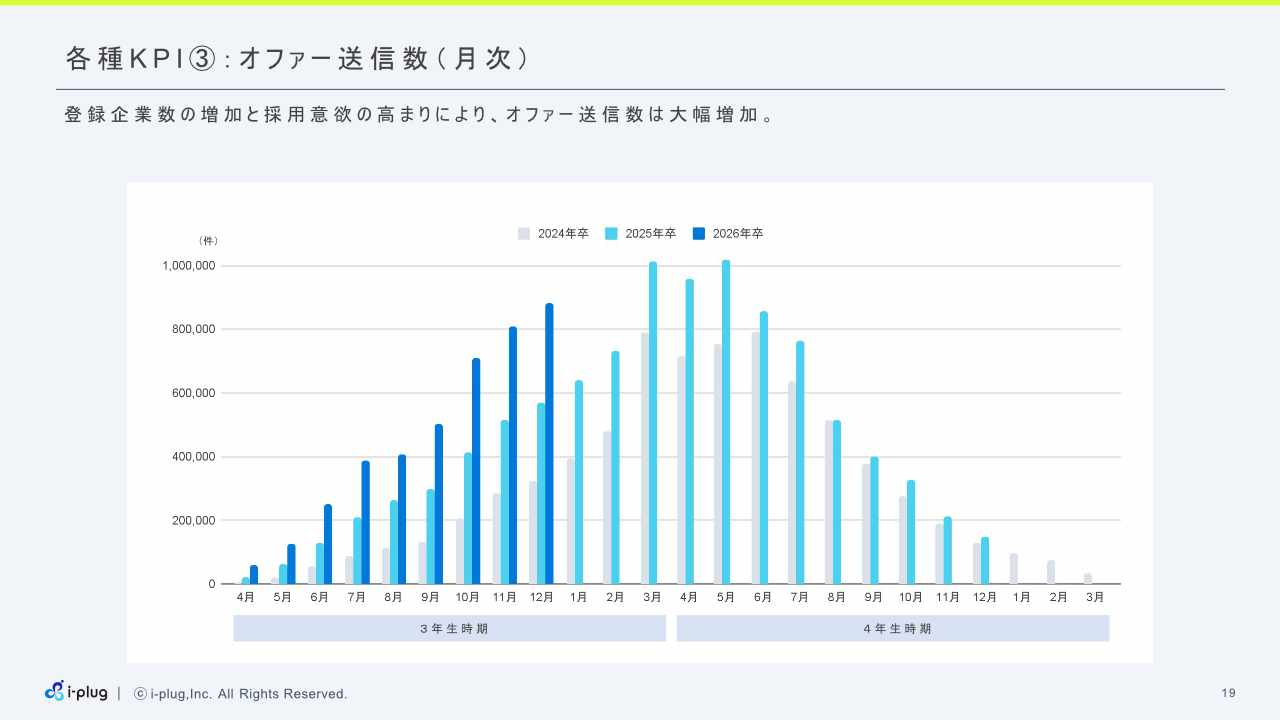Click the 1,000,000 y-axis label

[x=189, y=266]
